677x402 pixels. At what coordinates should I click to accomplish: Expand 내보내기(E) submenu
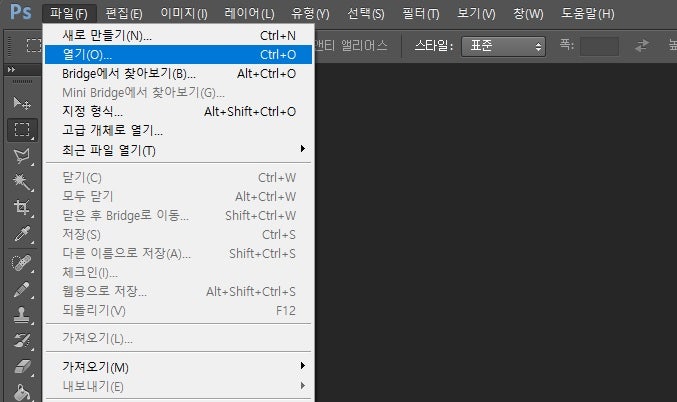point(178,386)
